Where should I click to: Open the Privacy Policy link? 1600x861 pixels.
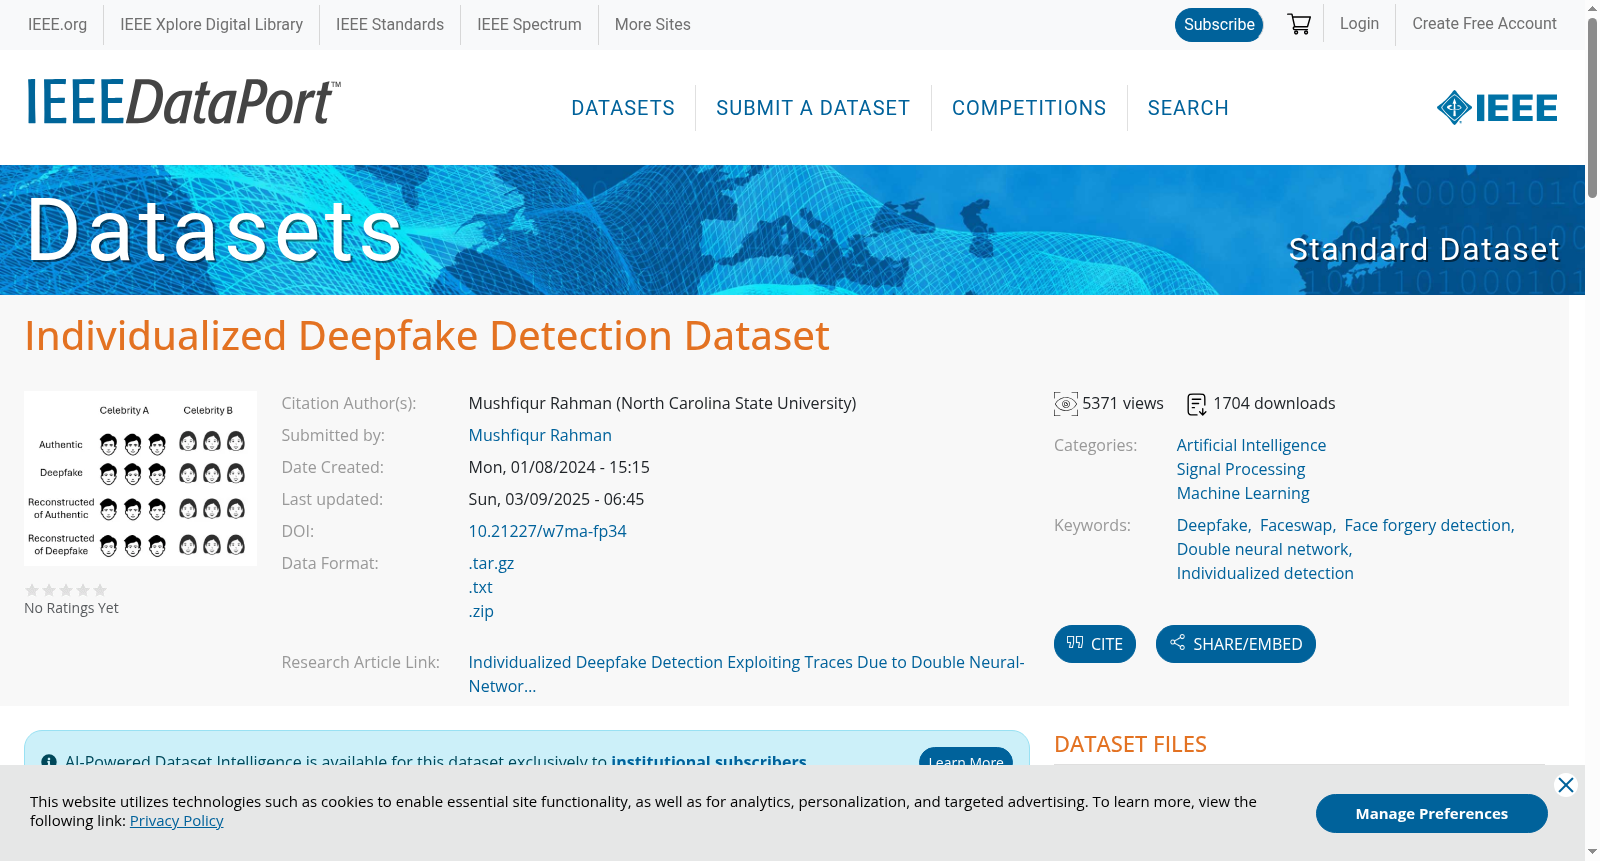click(x=176, y=821)
